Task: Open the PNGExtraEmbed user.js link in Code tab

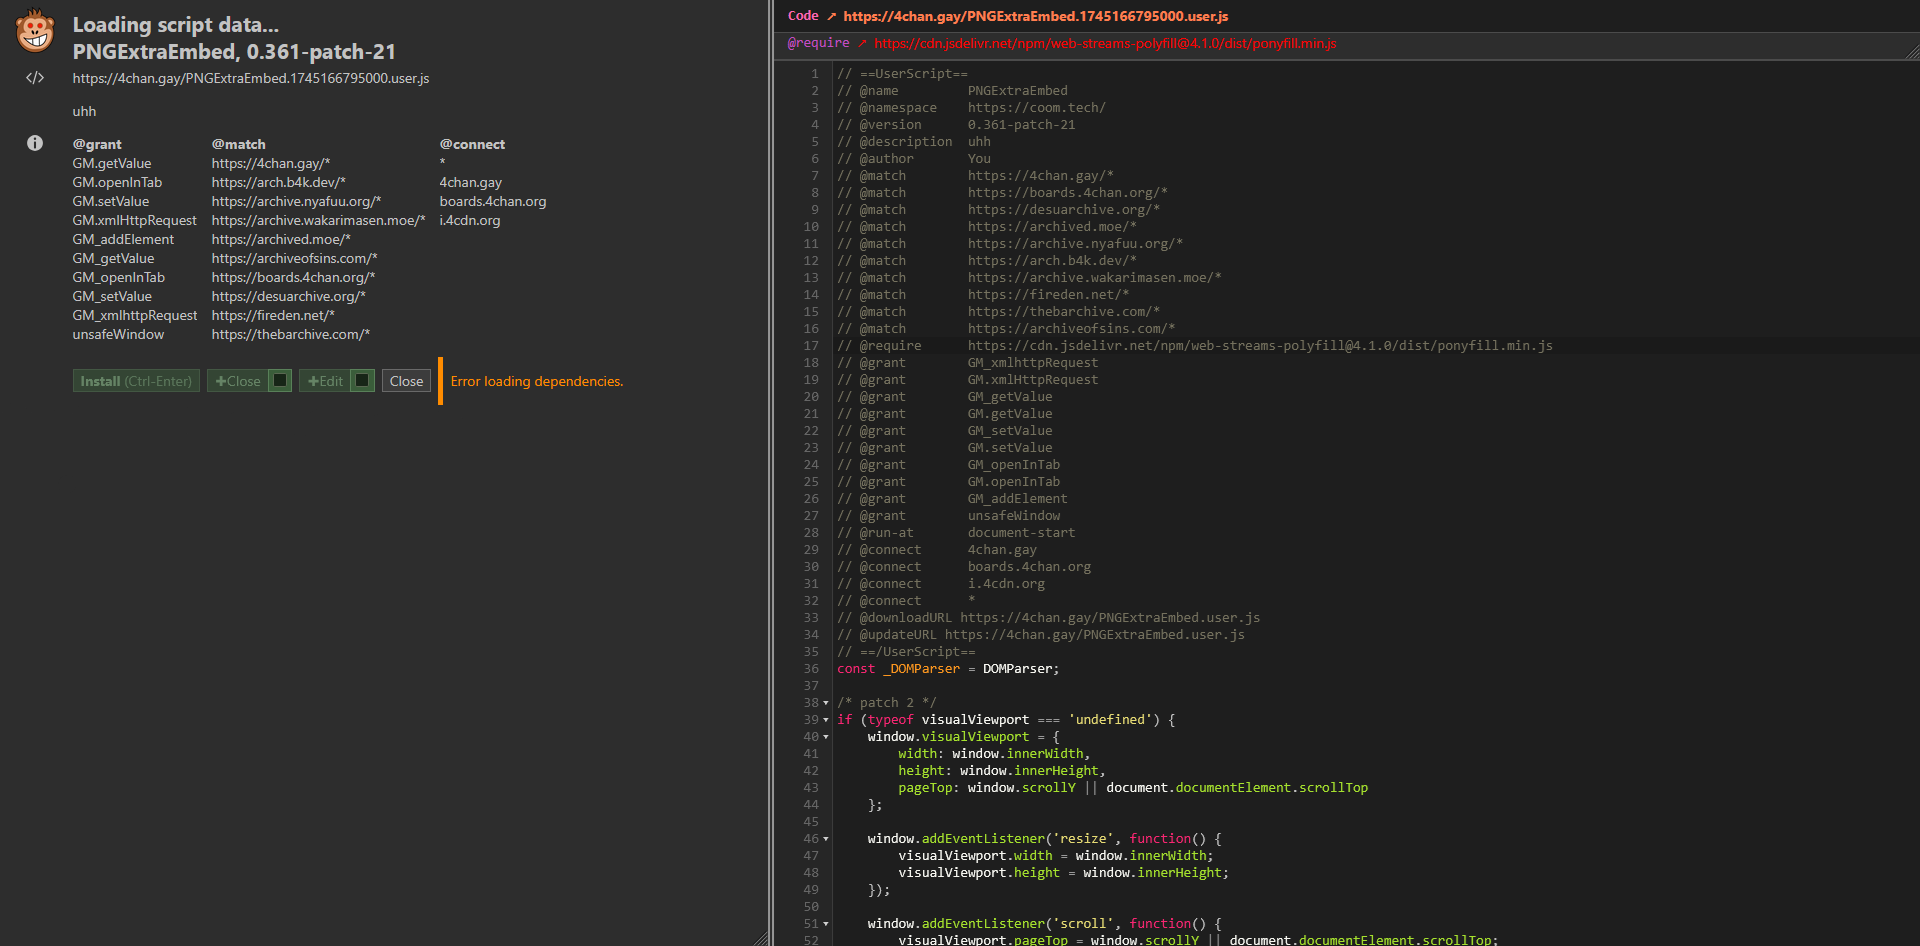Action: point(1035,16)
